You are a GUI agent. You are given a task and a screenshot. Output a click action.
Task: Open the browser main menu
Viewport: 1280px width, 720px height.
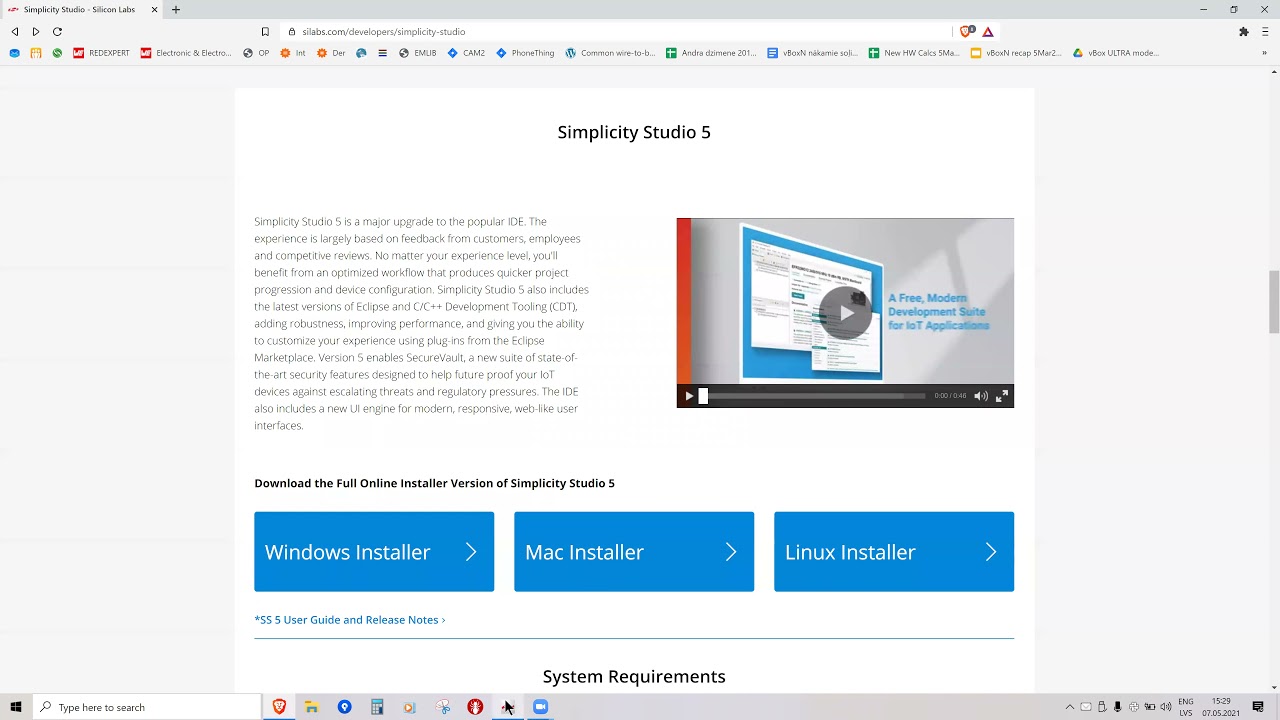coord(1265,31)
